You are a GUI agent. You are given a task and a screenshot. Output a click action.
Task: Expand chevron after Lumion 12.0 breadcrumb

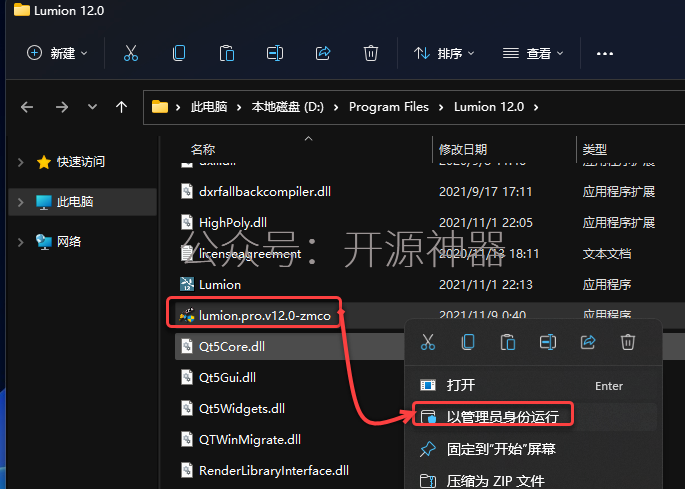tap(536, 107)
